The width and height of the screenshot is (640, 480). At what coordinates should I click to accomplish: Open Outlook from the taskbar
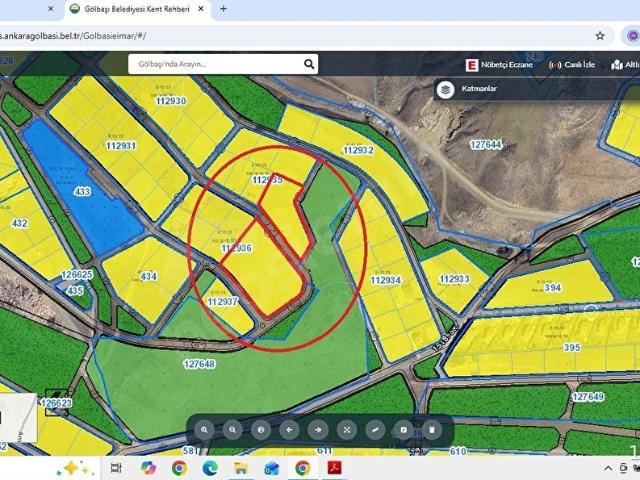point(271,468)
